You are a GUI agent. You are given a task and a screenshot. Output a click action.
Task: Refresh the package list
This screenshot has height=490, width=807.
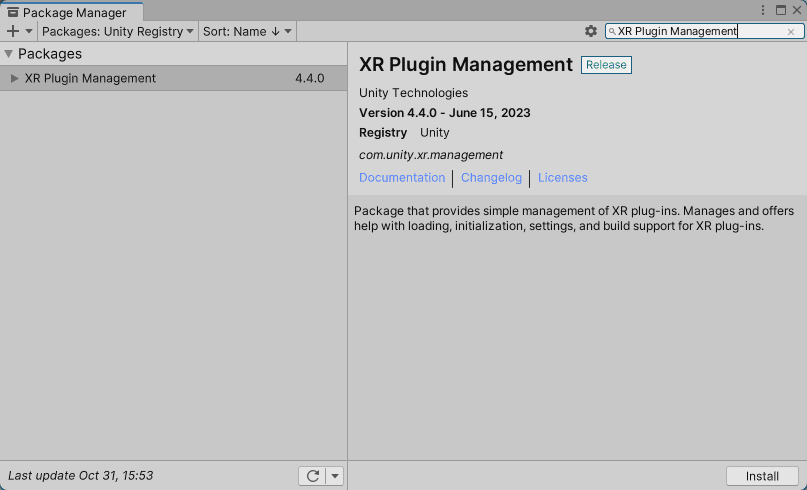[312, 476]
